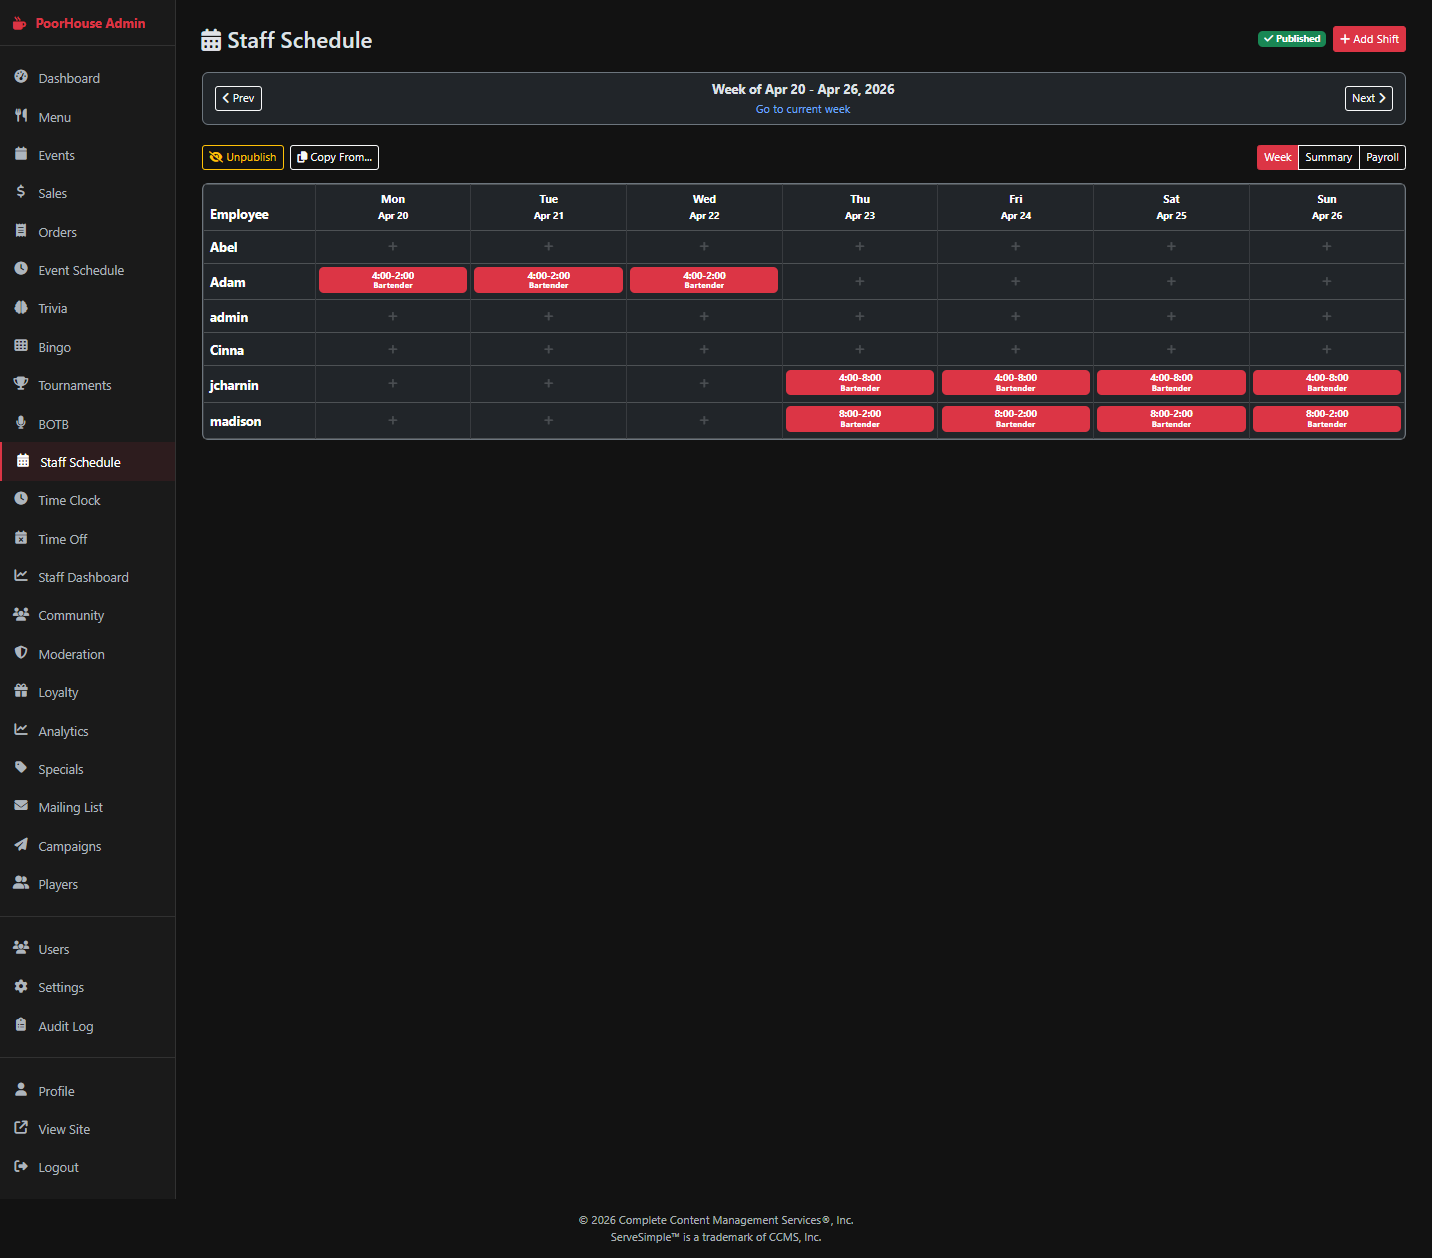The height and width of the screenshot is (1258, 1432).
Task: Click the Settings gear icon
Action: [x=21, y=986]
